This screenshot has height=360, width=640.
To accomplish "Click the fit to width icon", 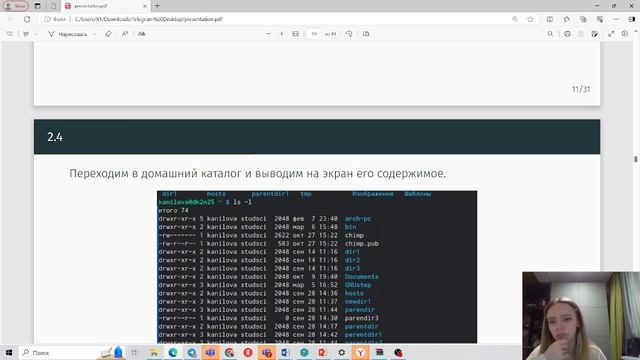I will tap(296, 34).
